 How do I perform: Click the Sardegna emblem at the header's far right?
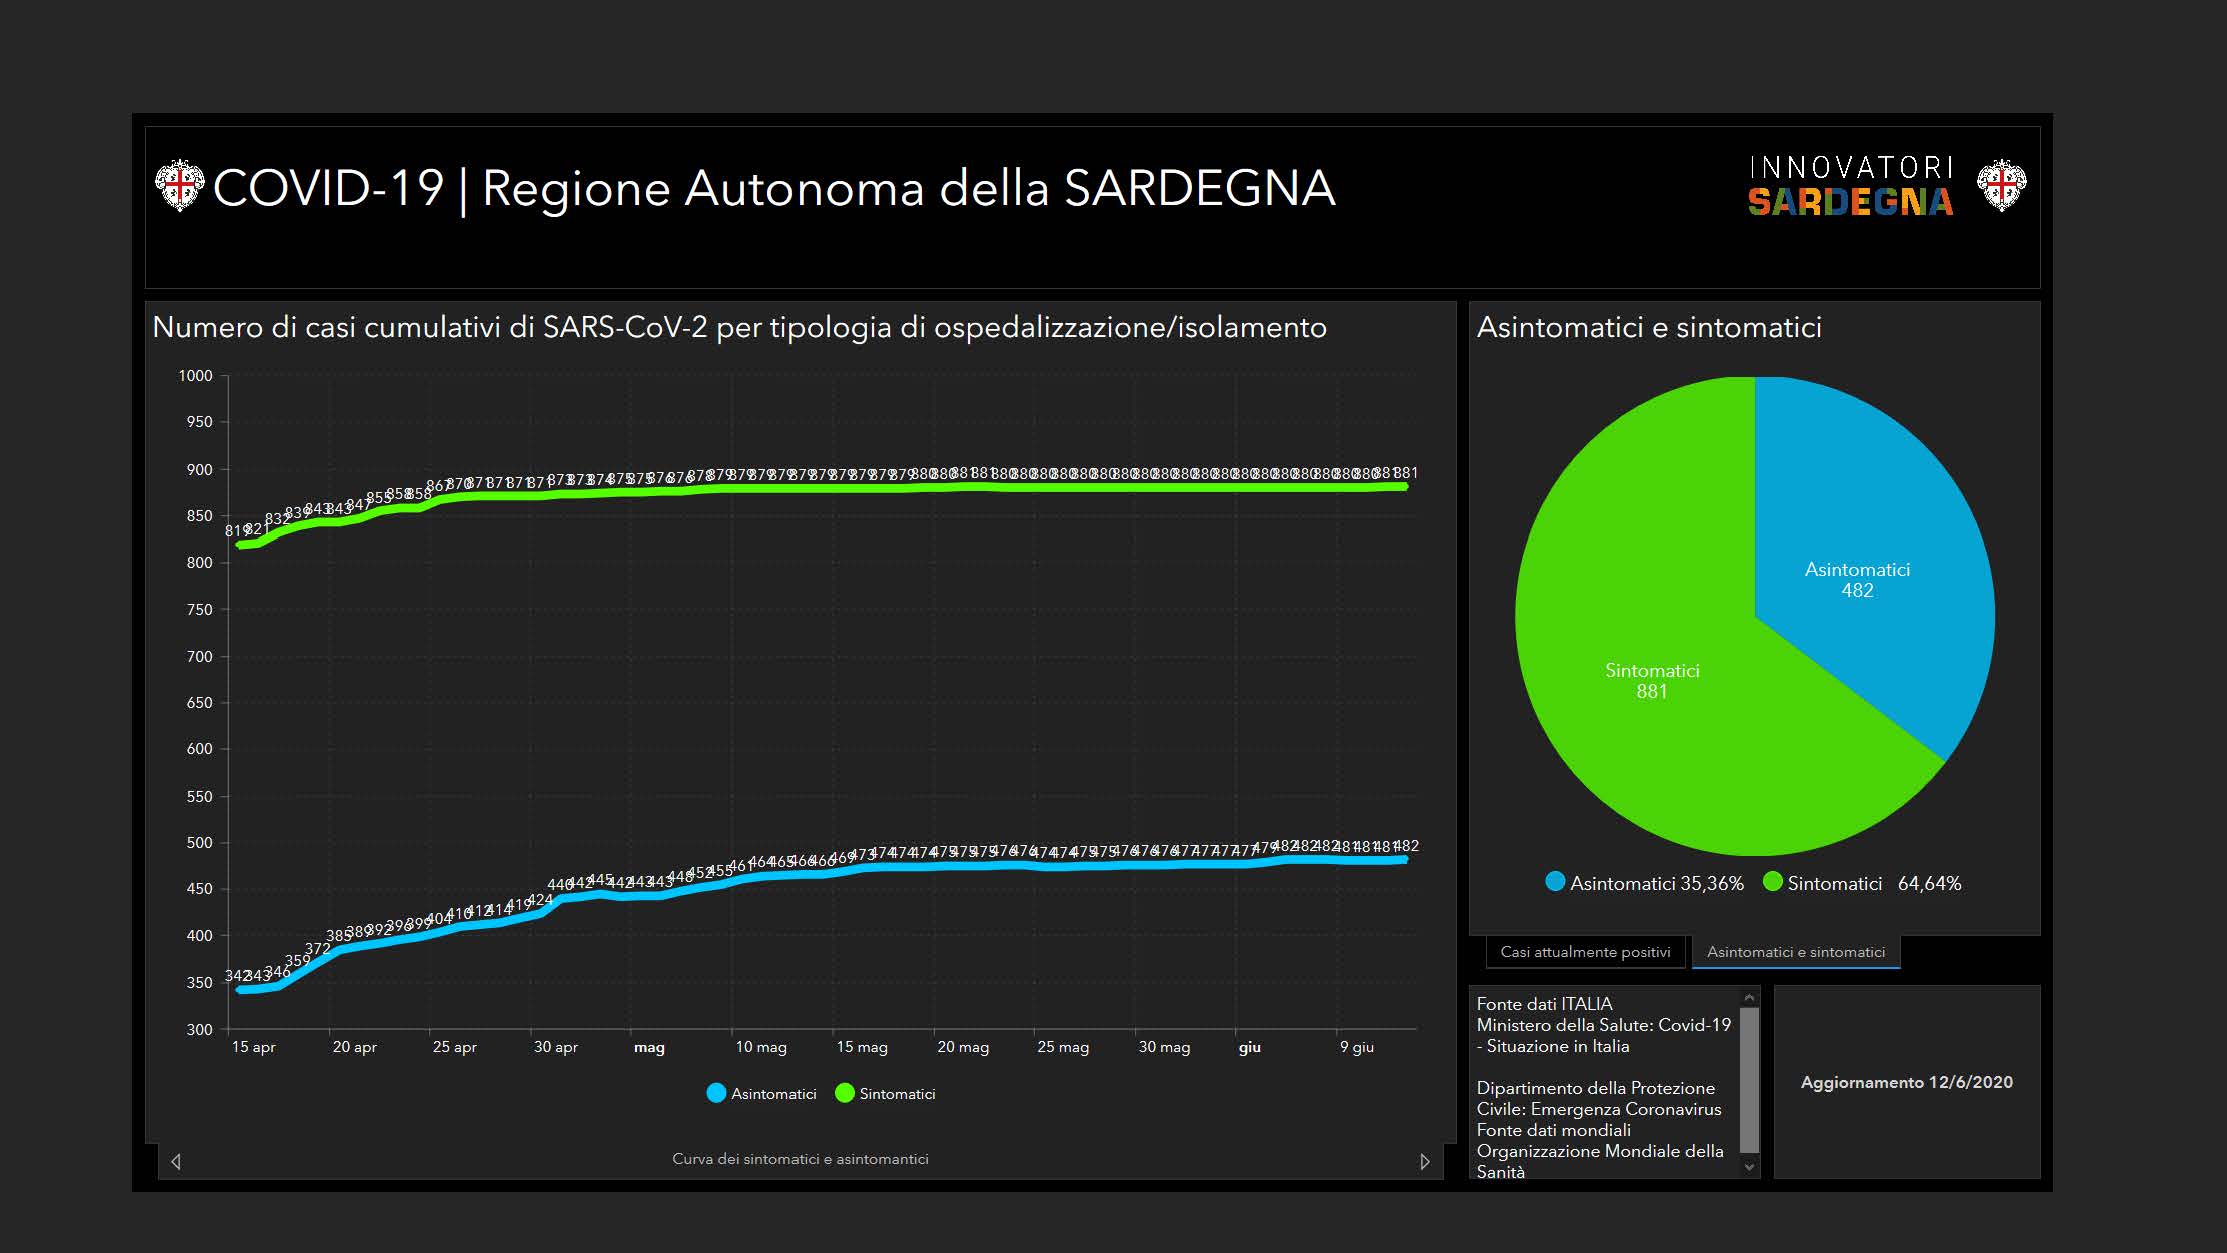point(2001,186)
